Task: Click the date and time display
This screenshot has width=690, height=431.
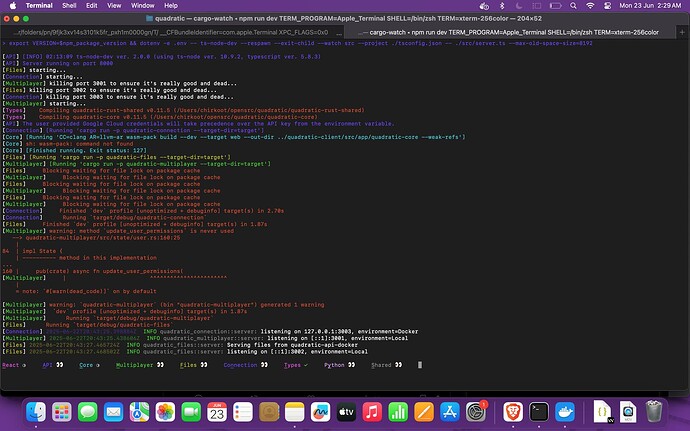Action: click(650, 6)
